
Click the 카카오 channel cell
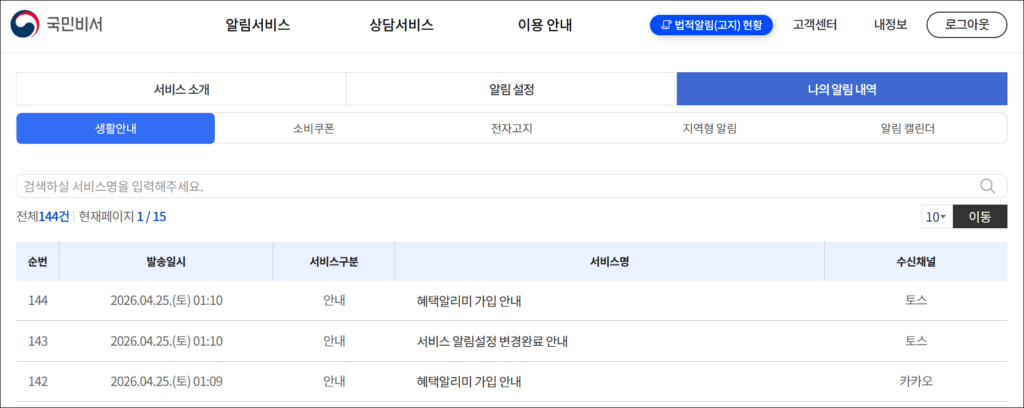[916, 382]
